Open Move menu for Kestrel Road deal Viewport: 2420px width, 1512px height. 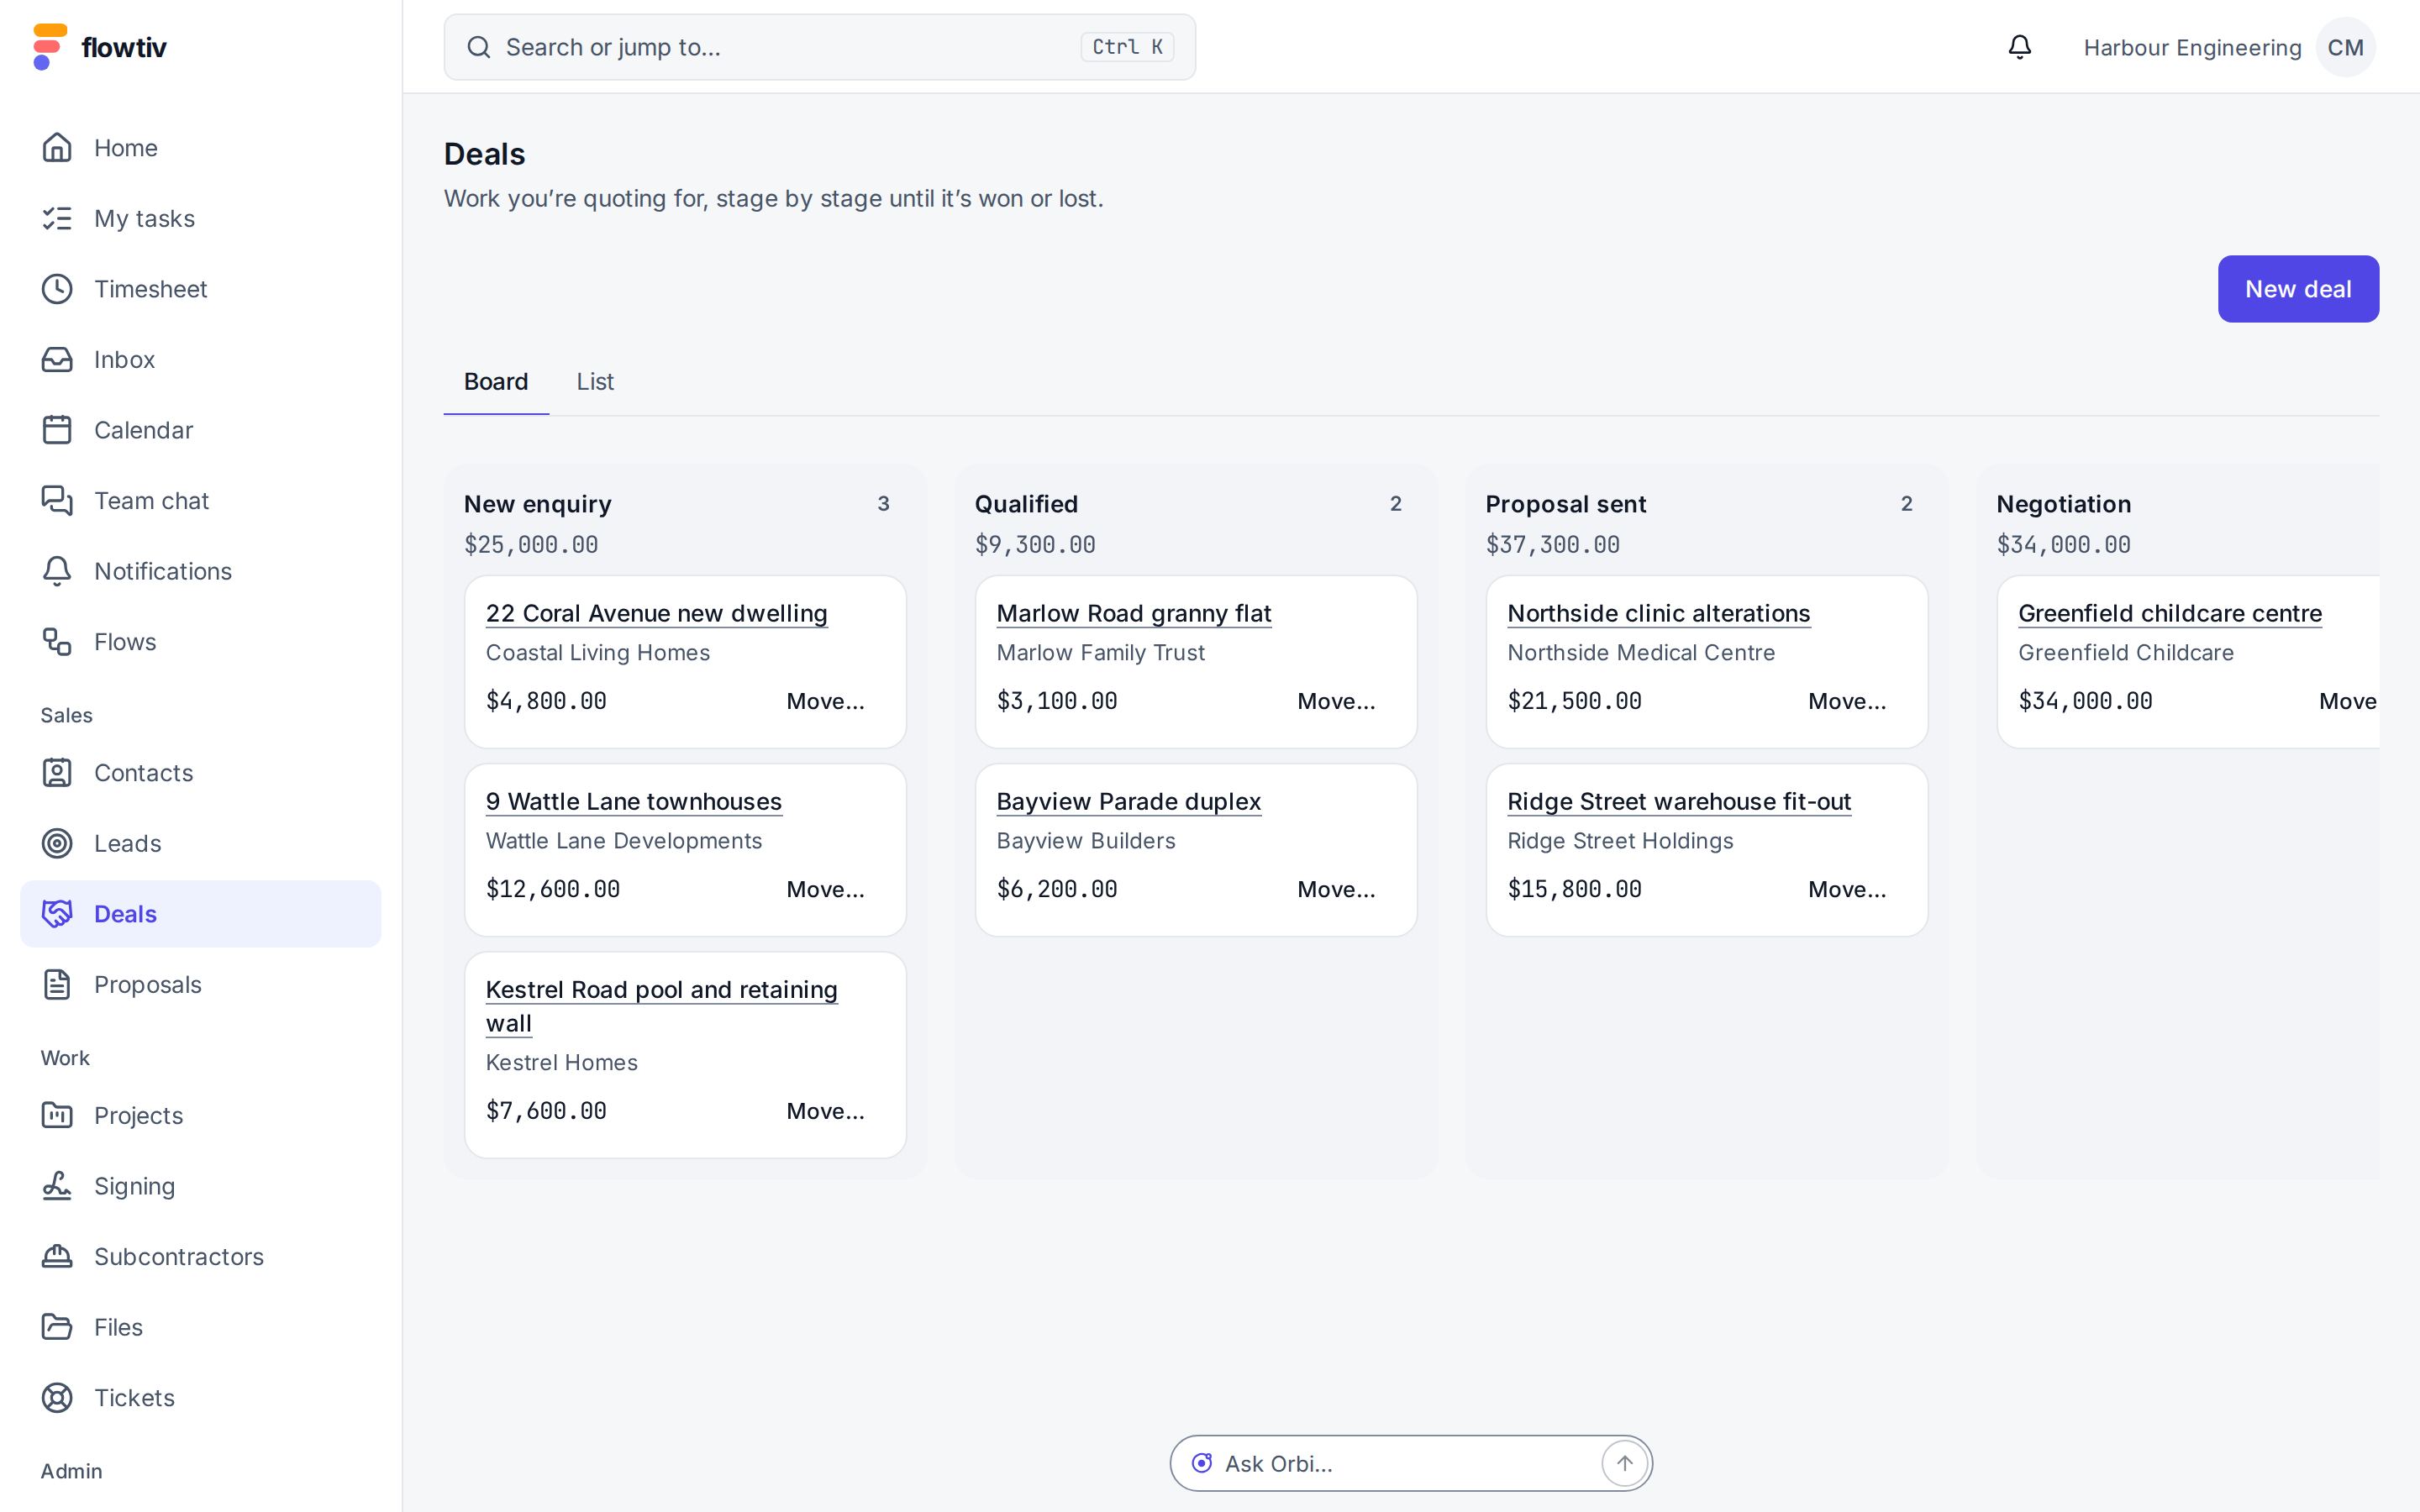point(825,1111)
